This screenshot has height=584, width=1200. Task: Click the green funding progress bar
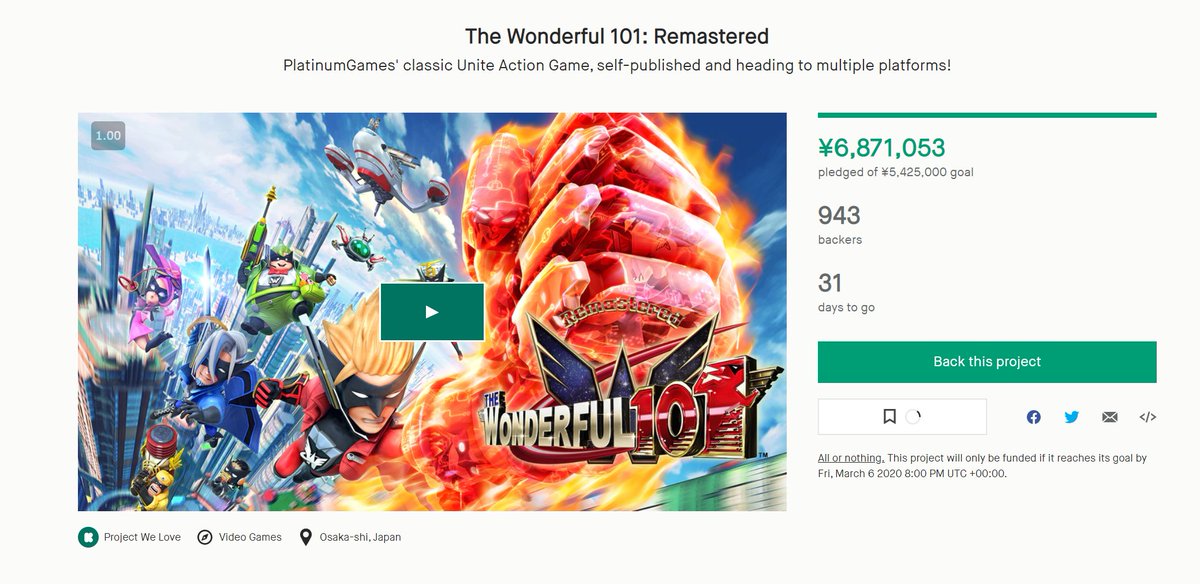[x=987, y=115]
